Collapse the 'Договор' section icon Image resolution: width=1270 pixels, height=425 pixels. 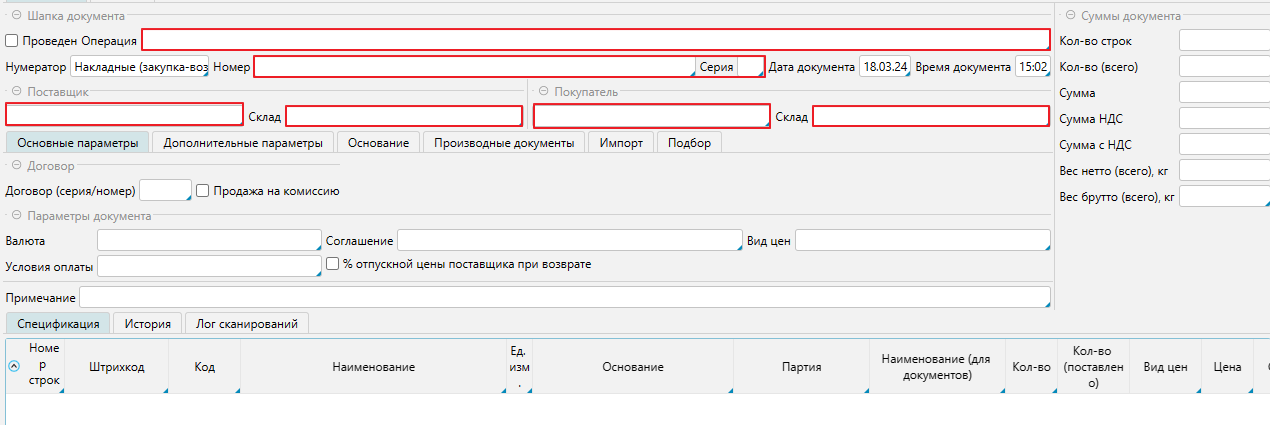17,165
